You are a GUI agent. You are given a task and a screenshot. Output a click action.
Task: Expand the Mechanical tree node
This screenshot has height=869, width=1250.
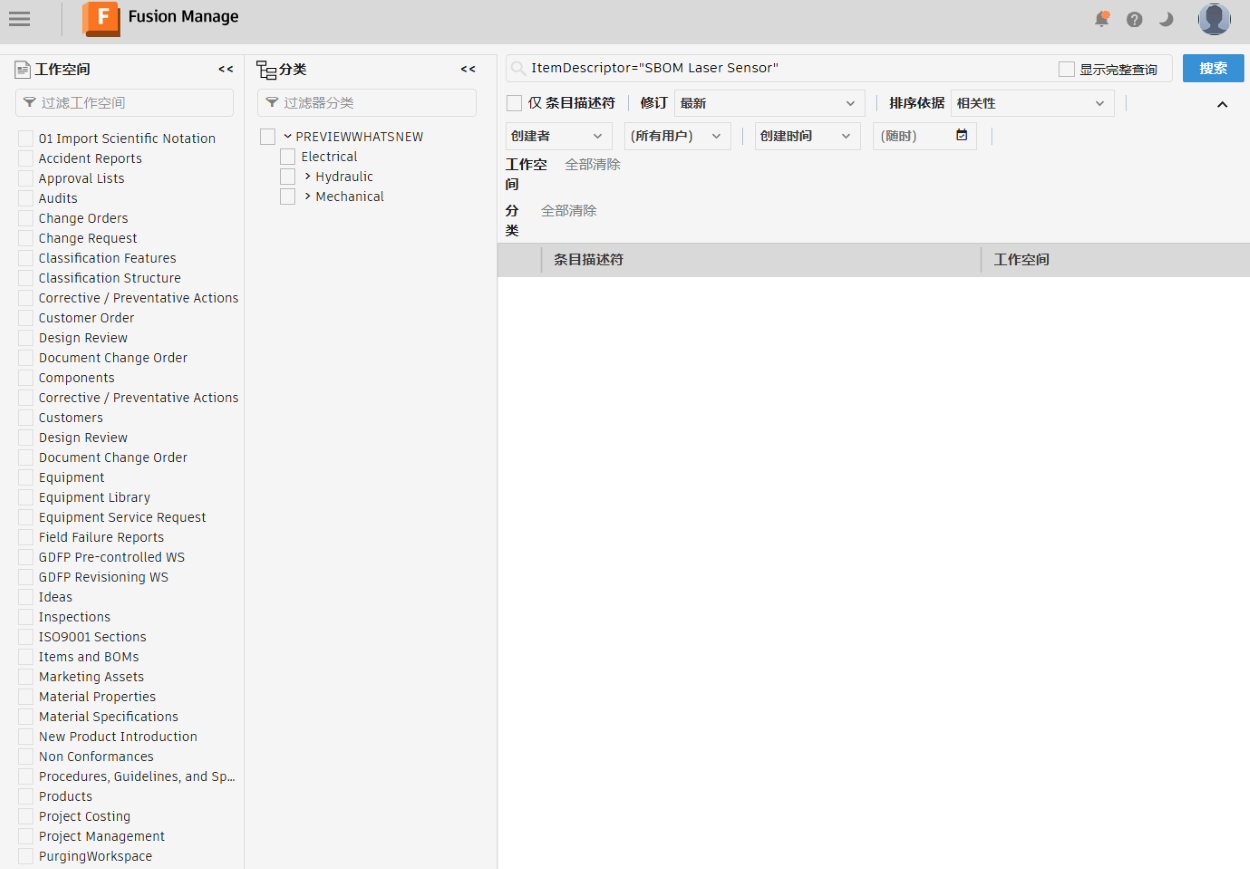click(307, 196)
